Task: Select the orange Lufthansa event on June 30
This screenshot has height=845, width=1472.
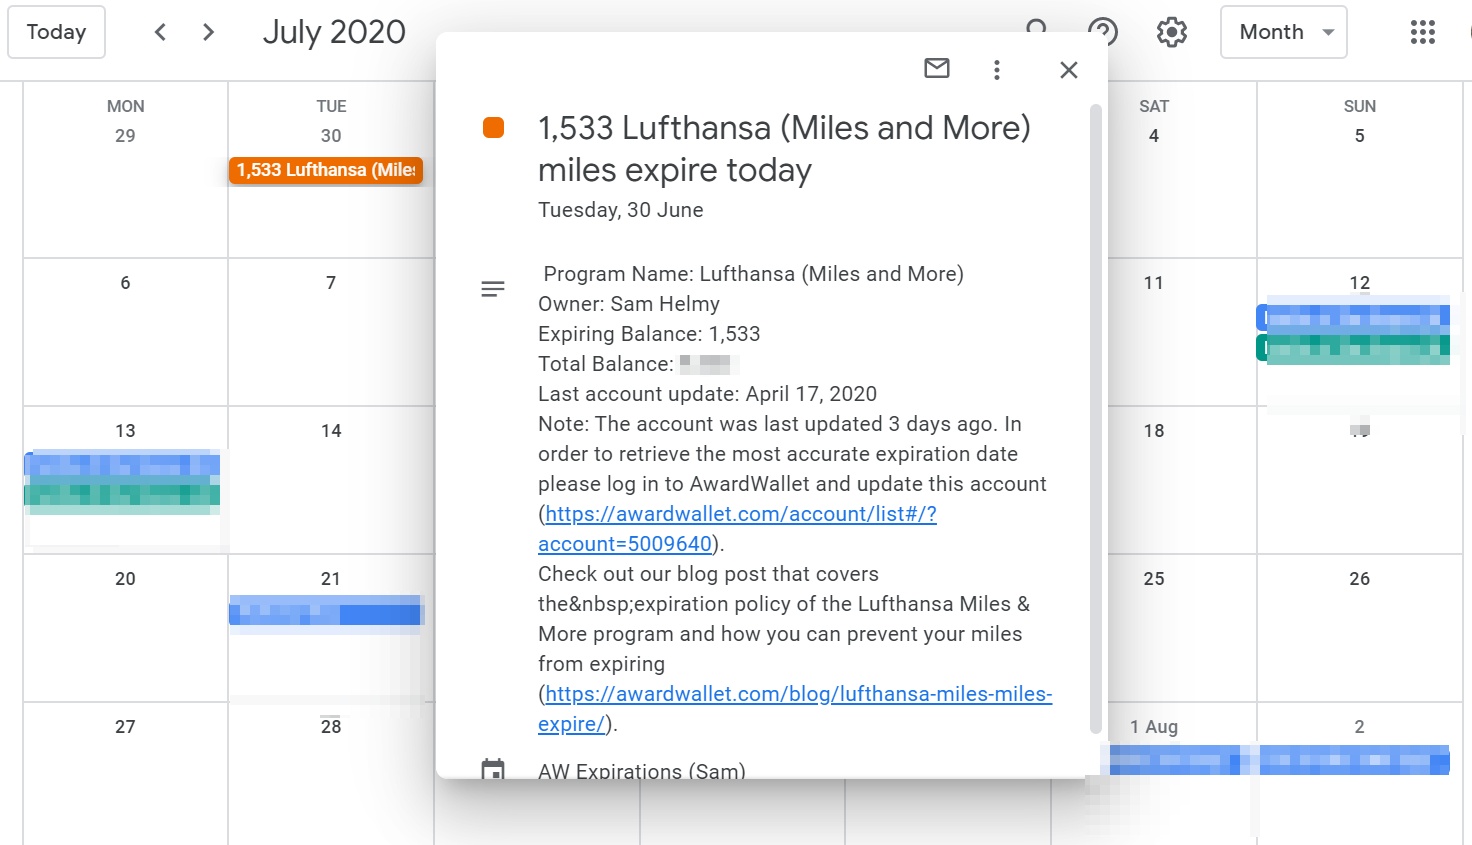Action: click(326, 170)
